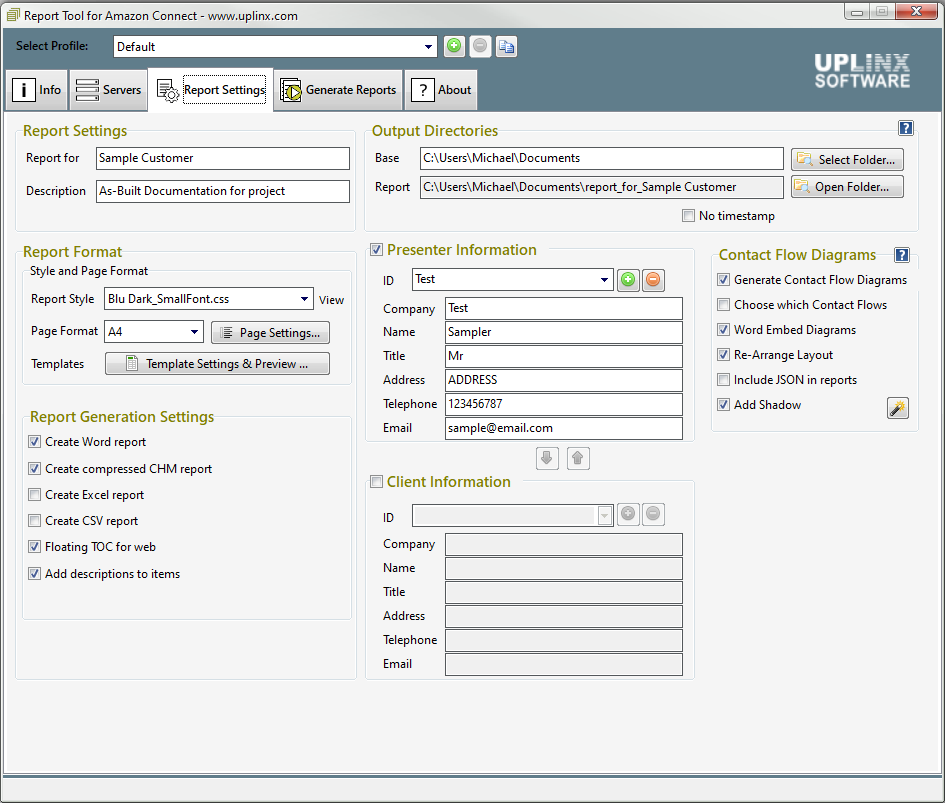The width and height of the screenshot is (945, 803).
Task: Click the Presenter Name field
Action: 564,332
